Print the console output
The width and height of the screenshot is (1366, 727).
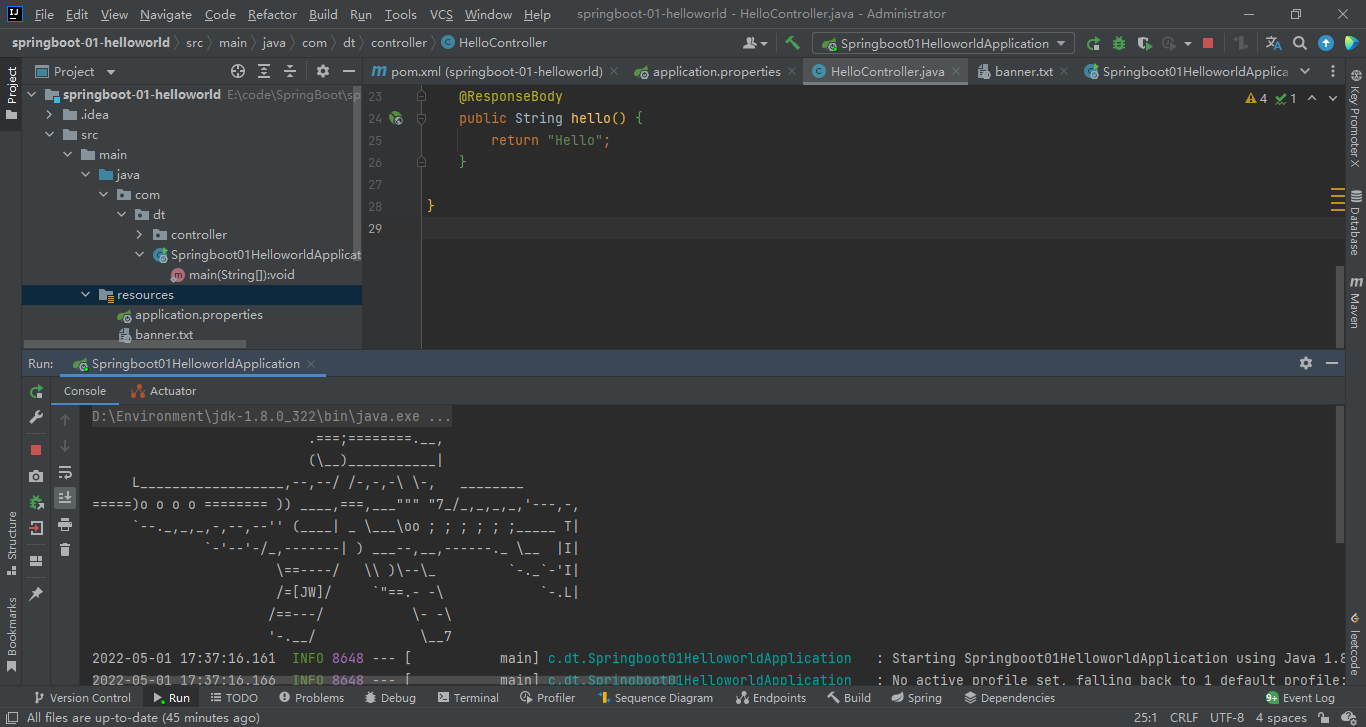(x=65, y=524)
